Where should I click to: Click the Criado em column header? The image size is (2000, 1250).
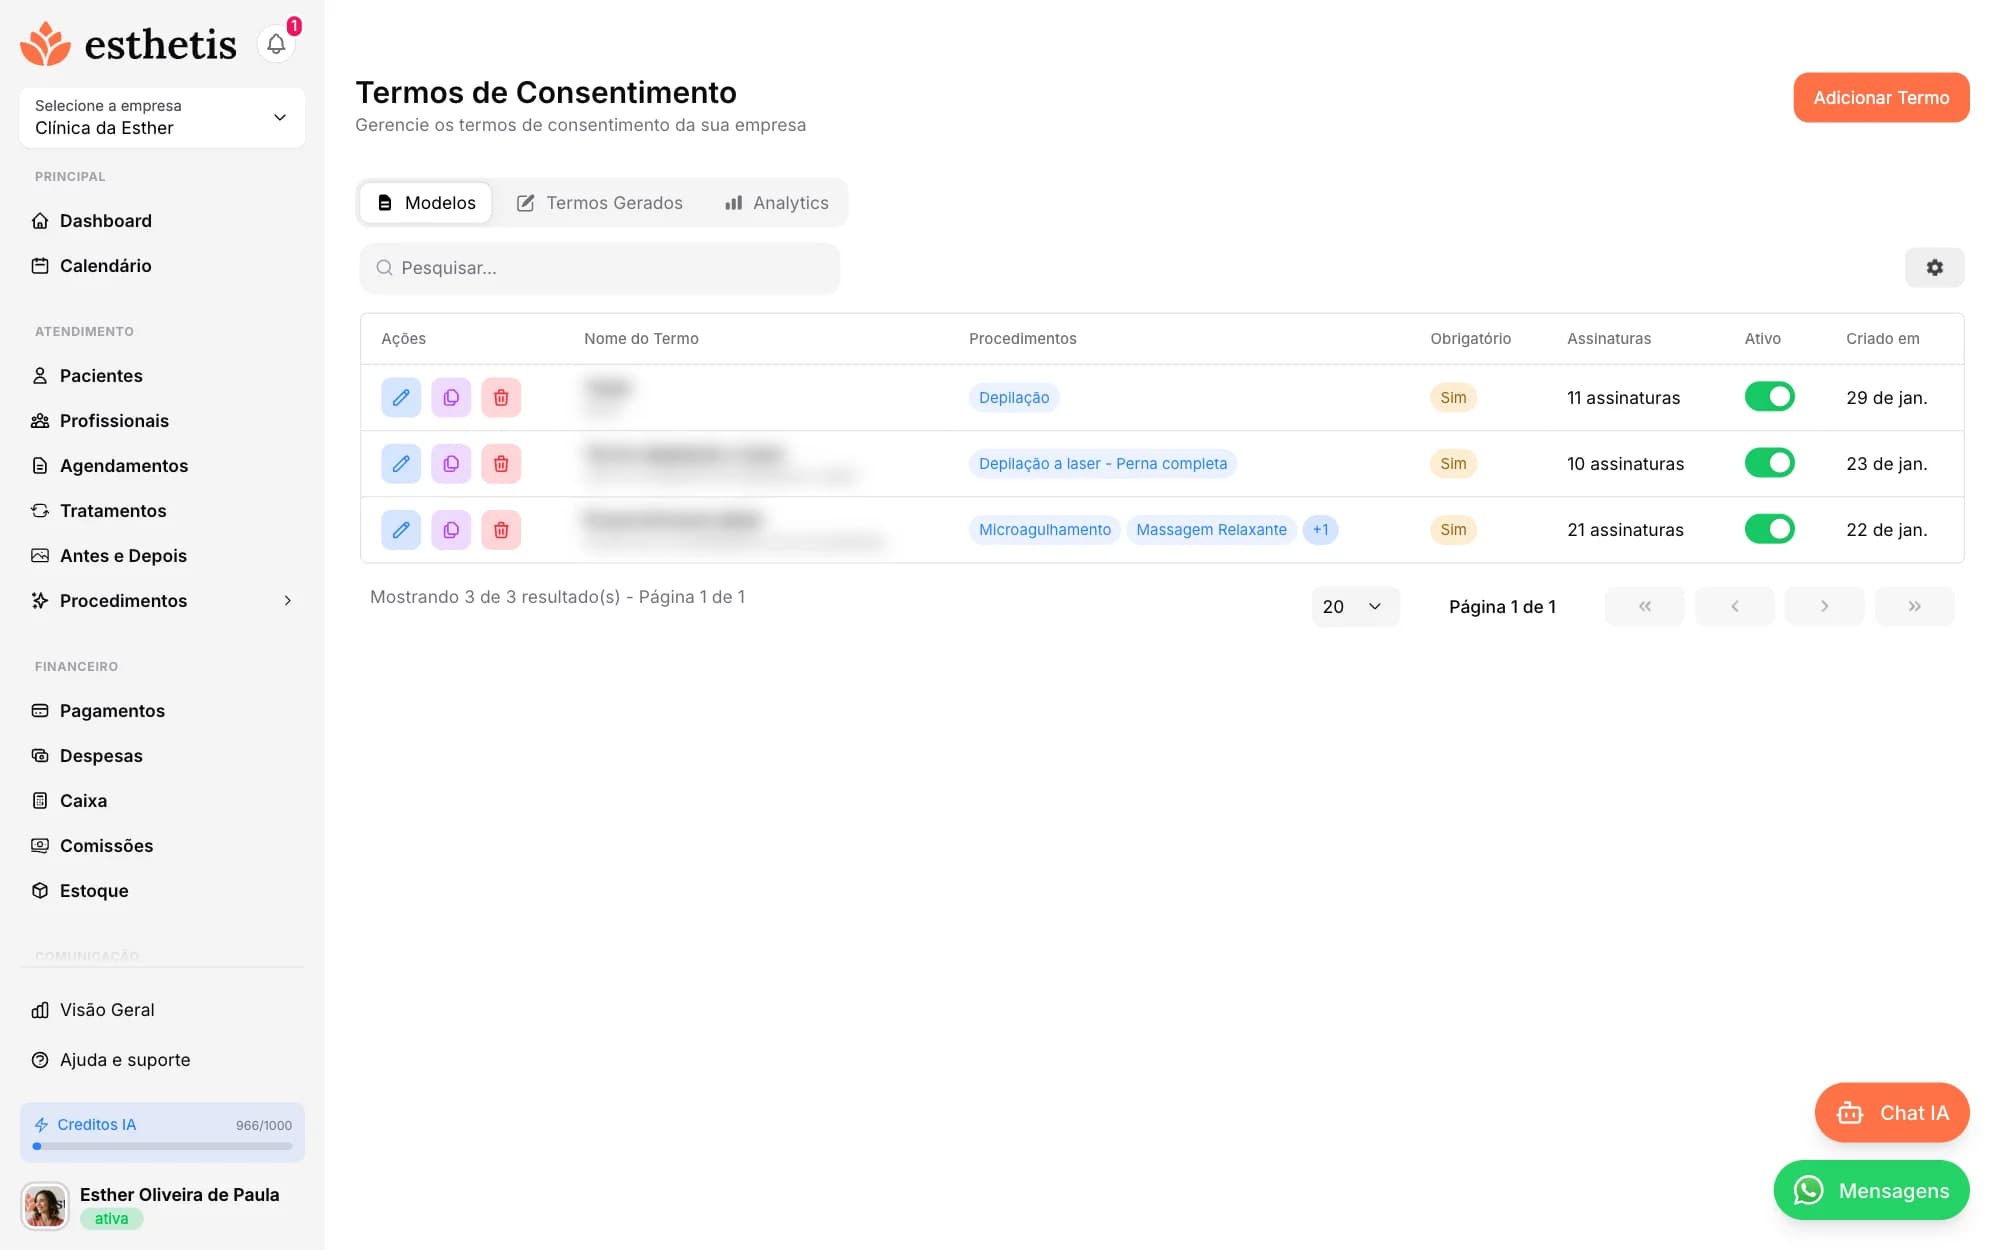pyautogui.click(x=1883, y=339)
